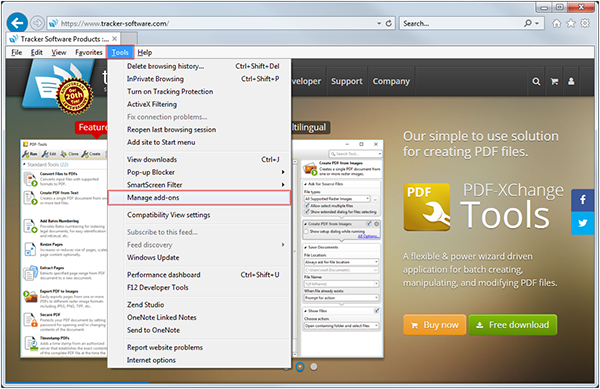This screenshot has height=389, width=600.
Task: Open the browser settings gear icon
Action: pyautogui.click(x=585, y=23)
